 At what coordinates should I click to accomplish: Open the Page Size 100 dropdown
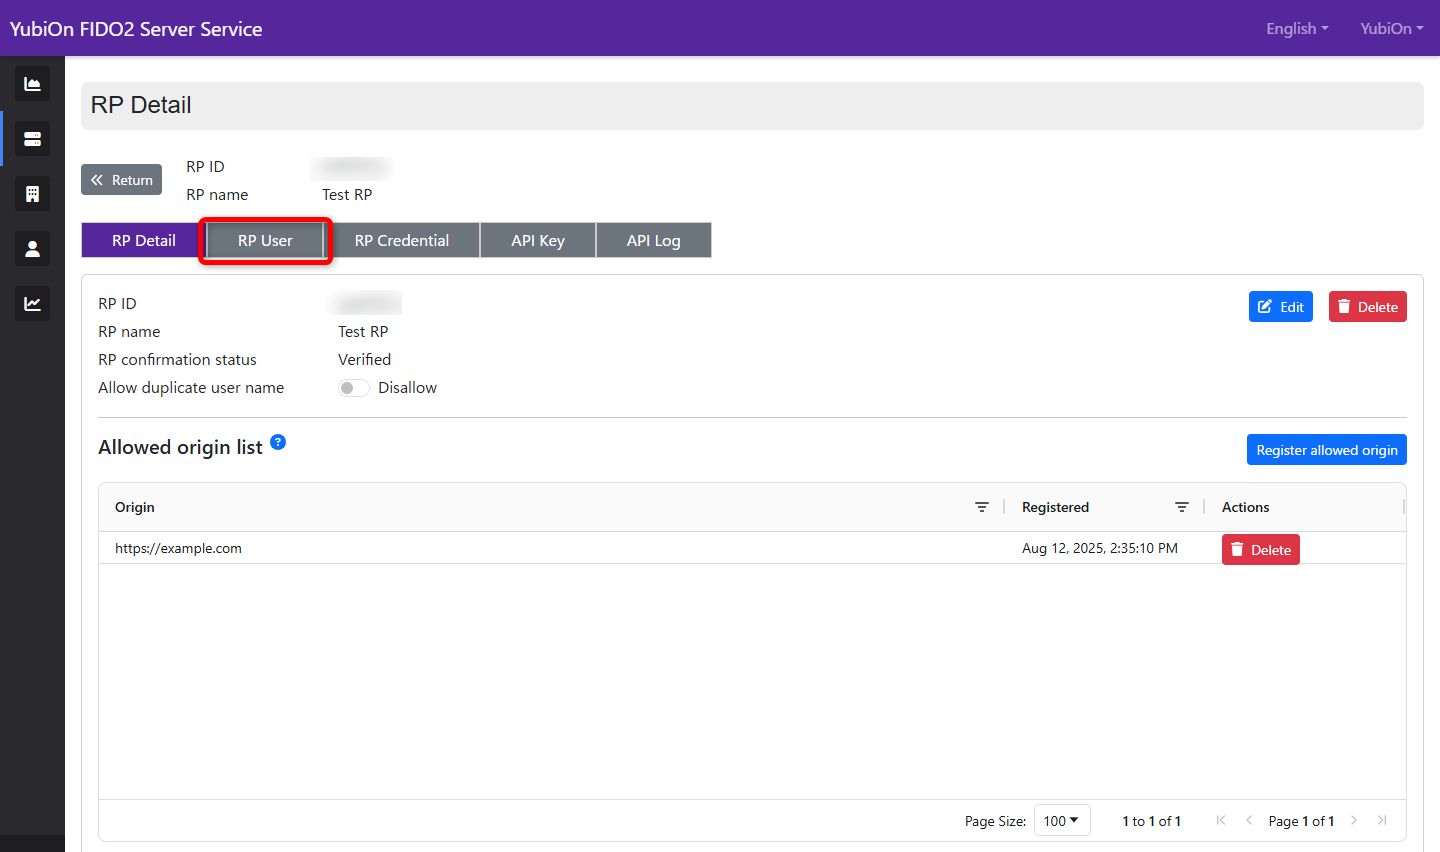pyautogui.click(x=1061, y=820)
